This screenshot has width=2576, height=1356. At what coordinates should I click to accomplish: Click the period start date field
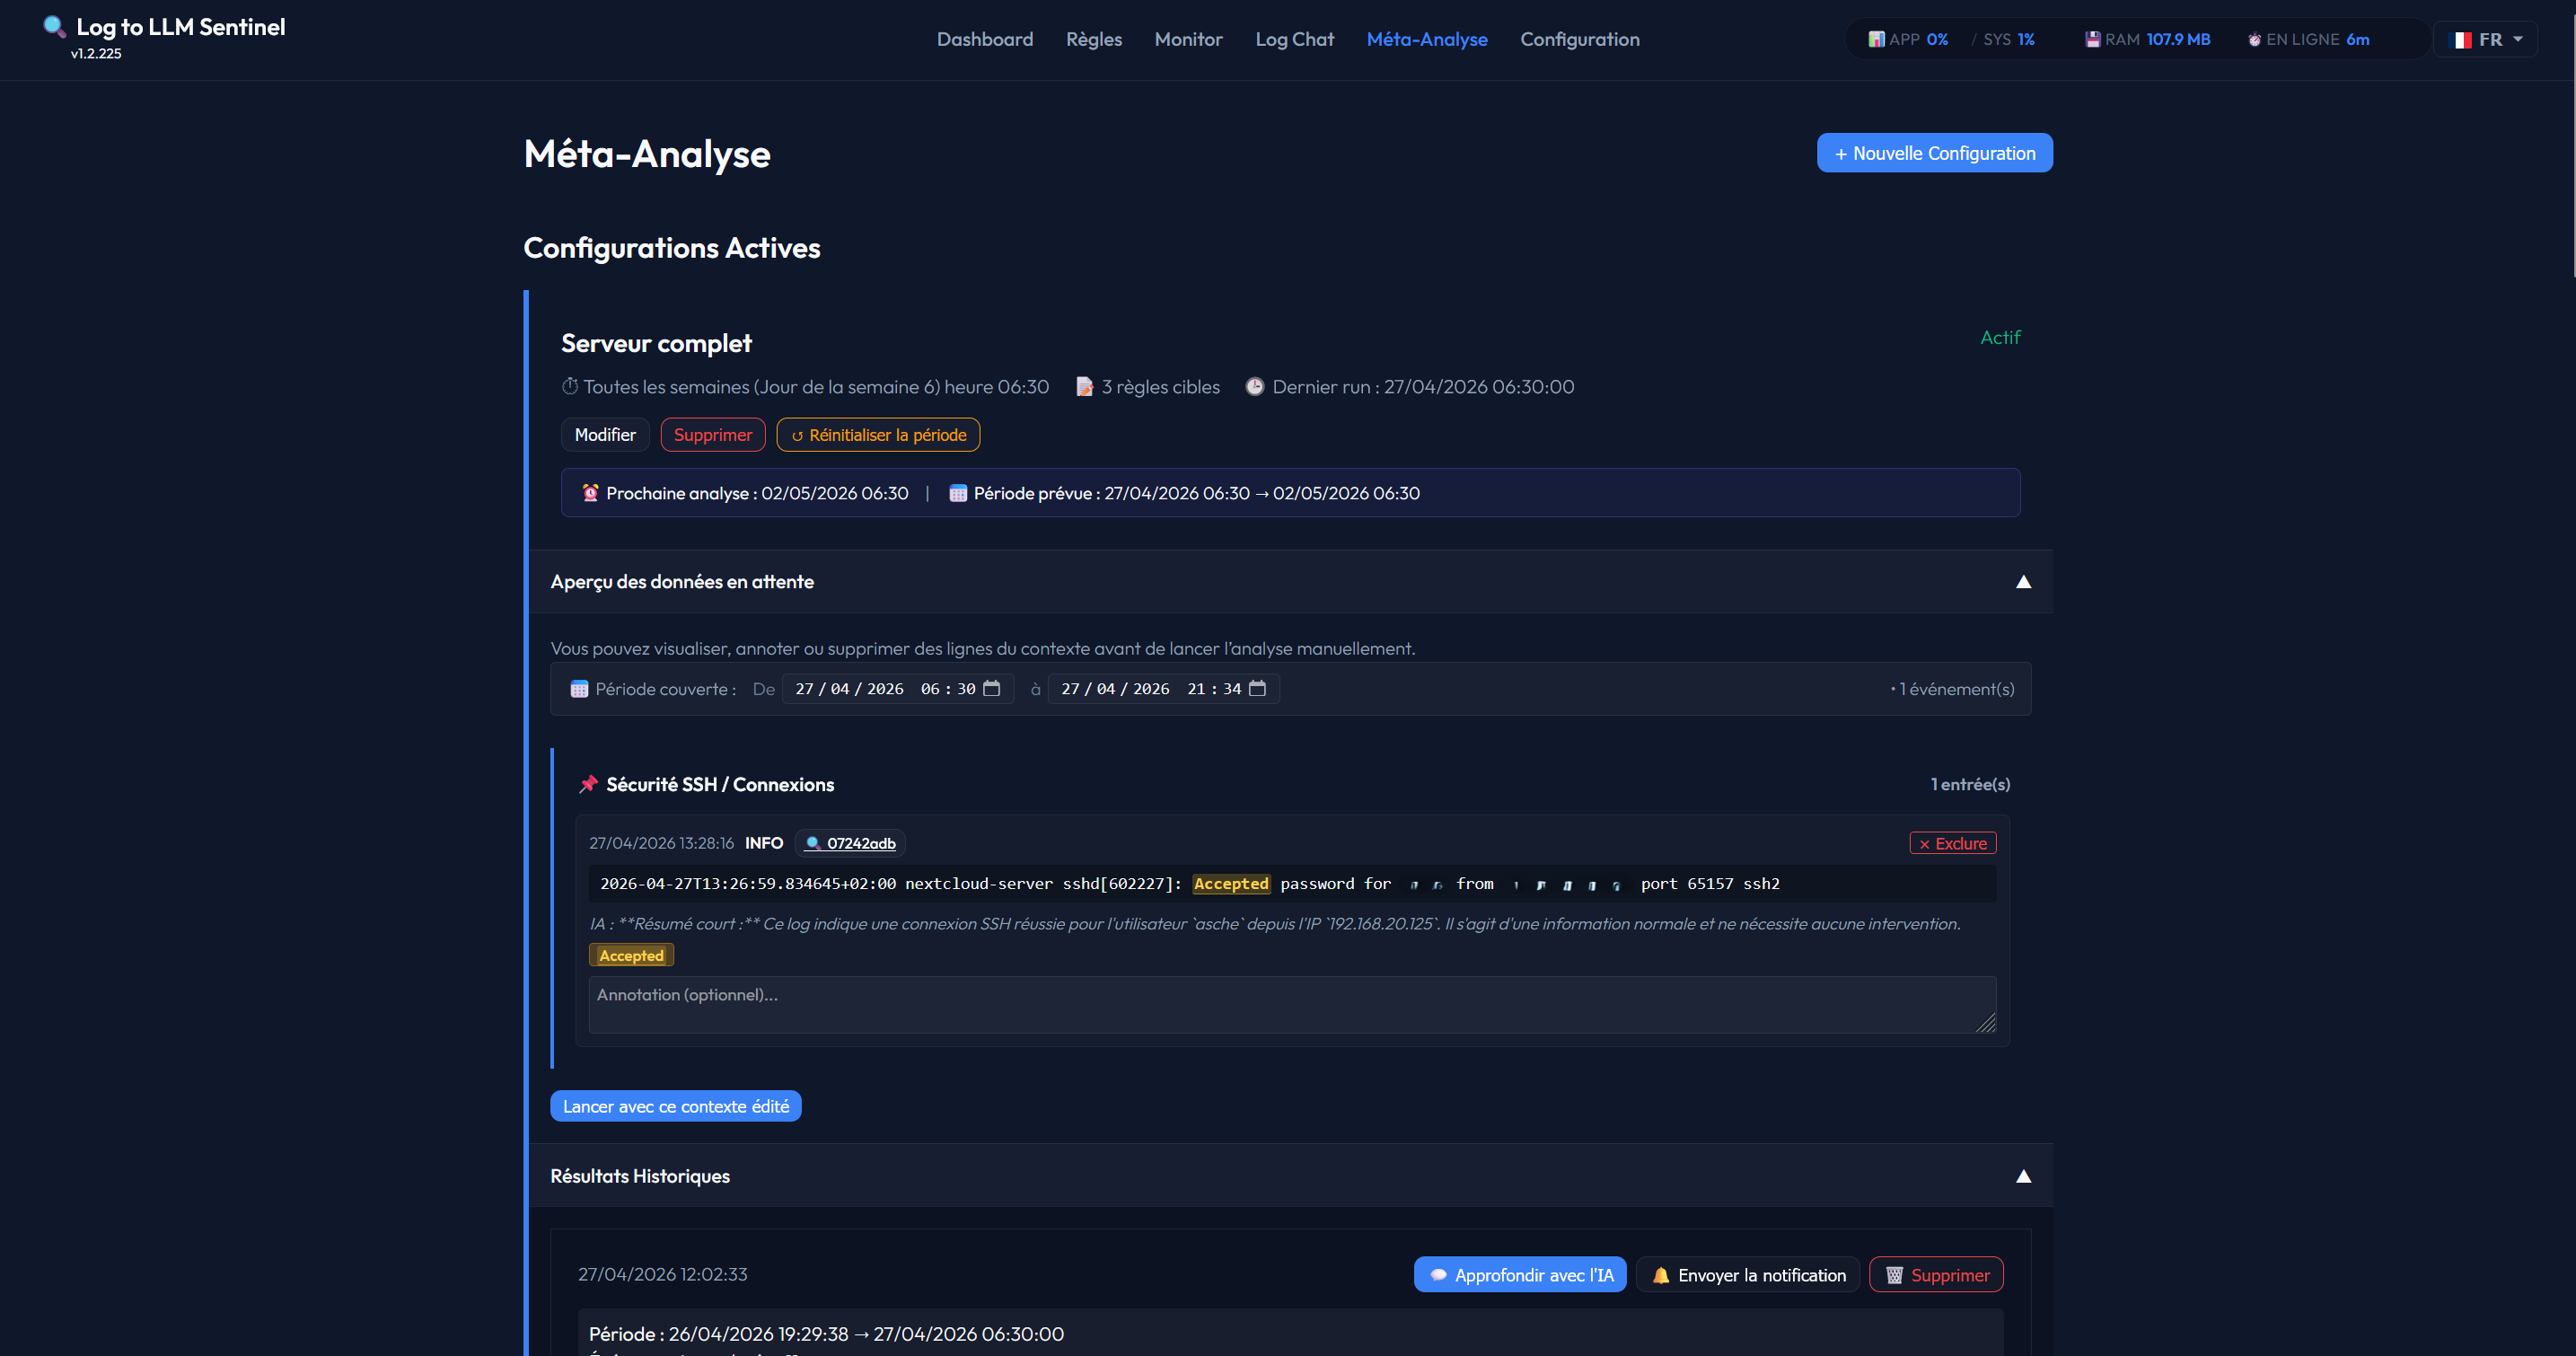[x=897, y=689]
